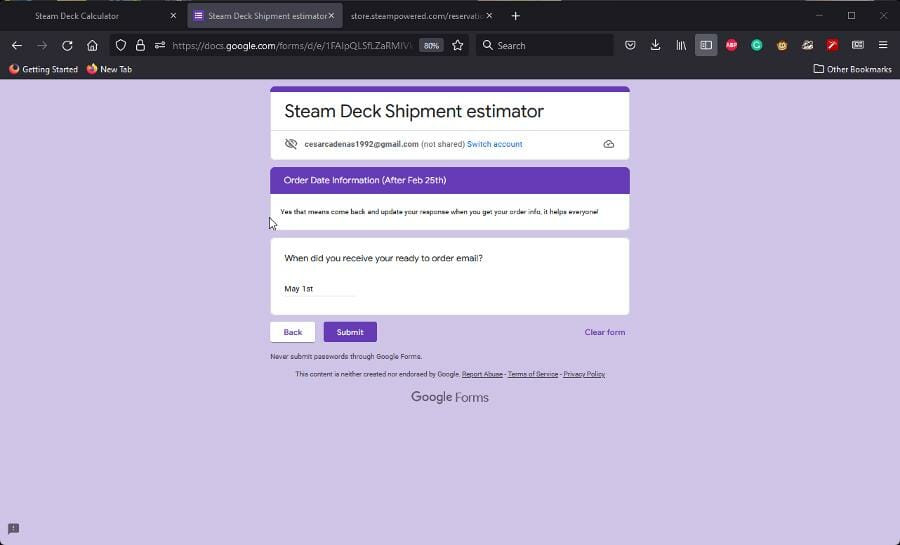
Task: Open the browser home page
Action: (x=92, y=45)
